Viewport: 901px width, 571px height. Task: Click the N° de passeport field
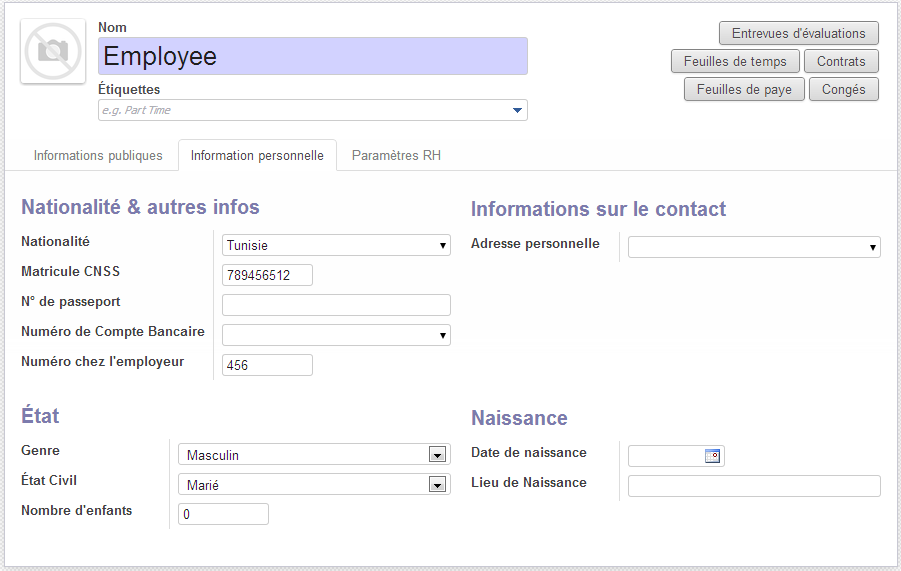(x=336, y=305)
